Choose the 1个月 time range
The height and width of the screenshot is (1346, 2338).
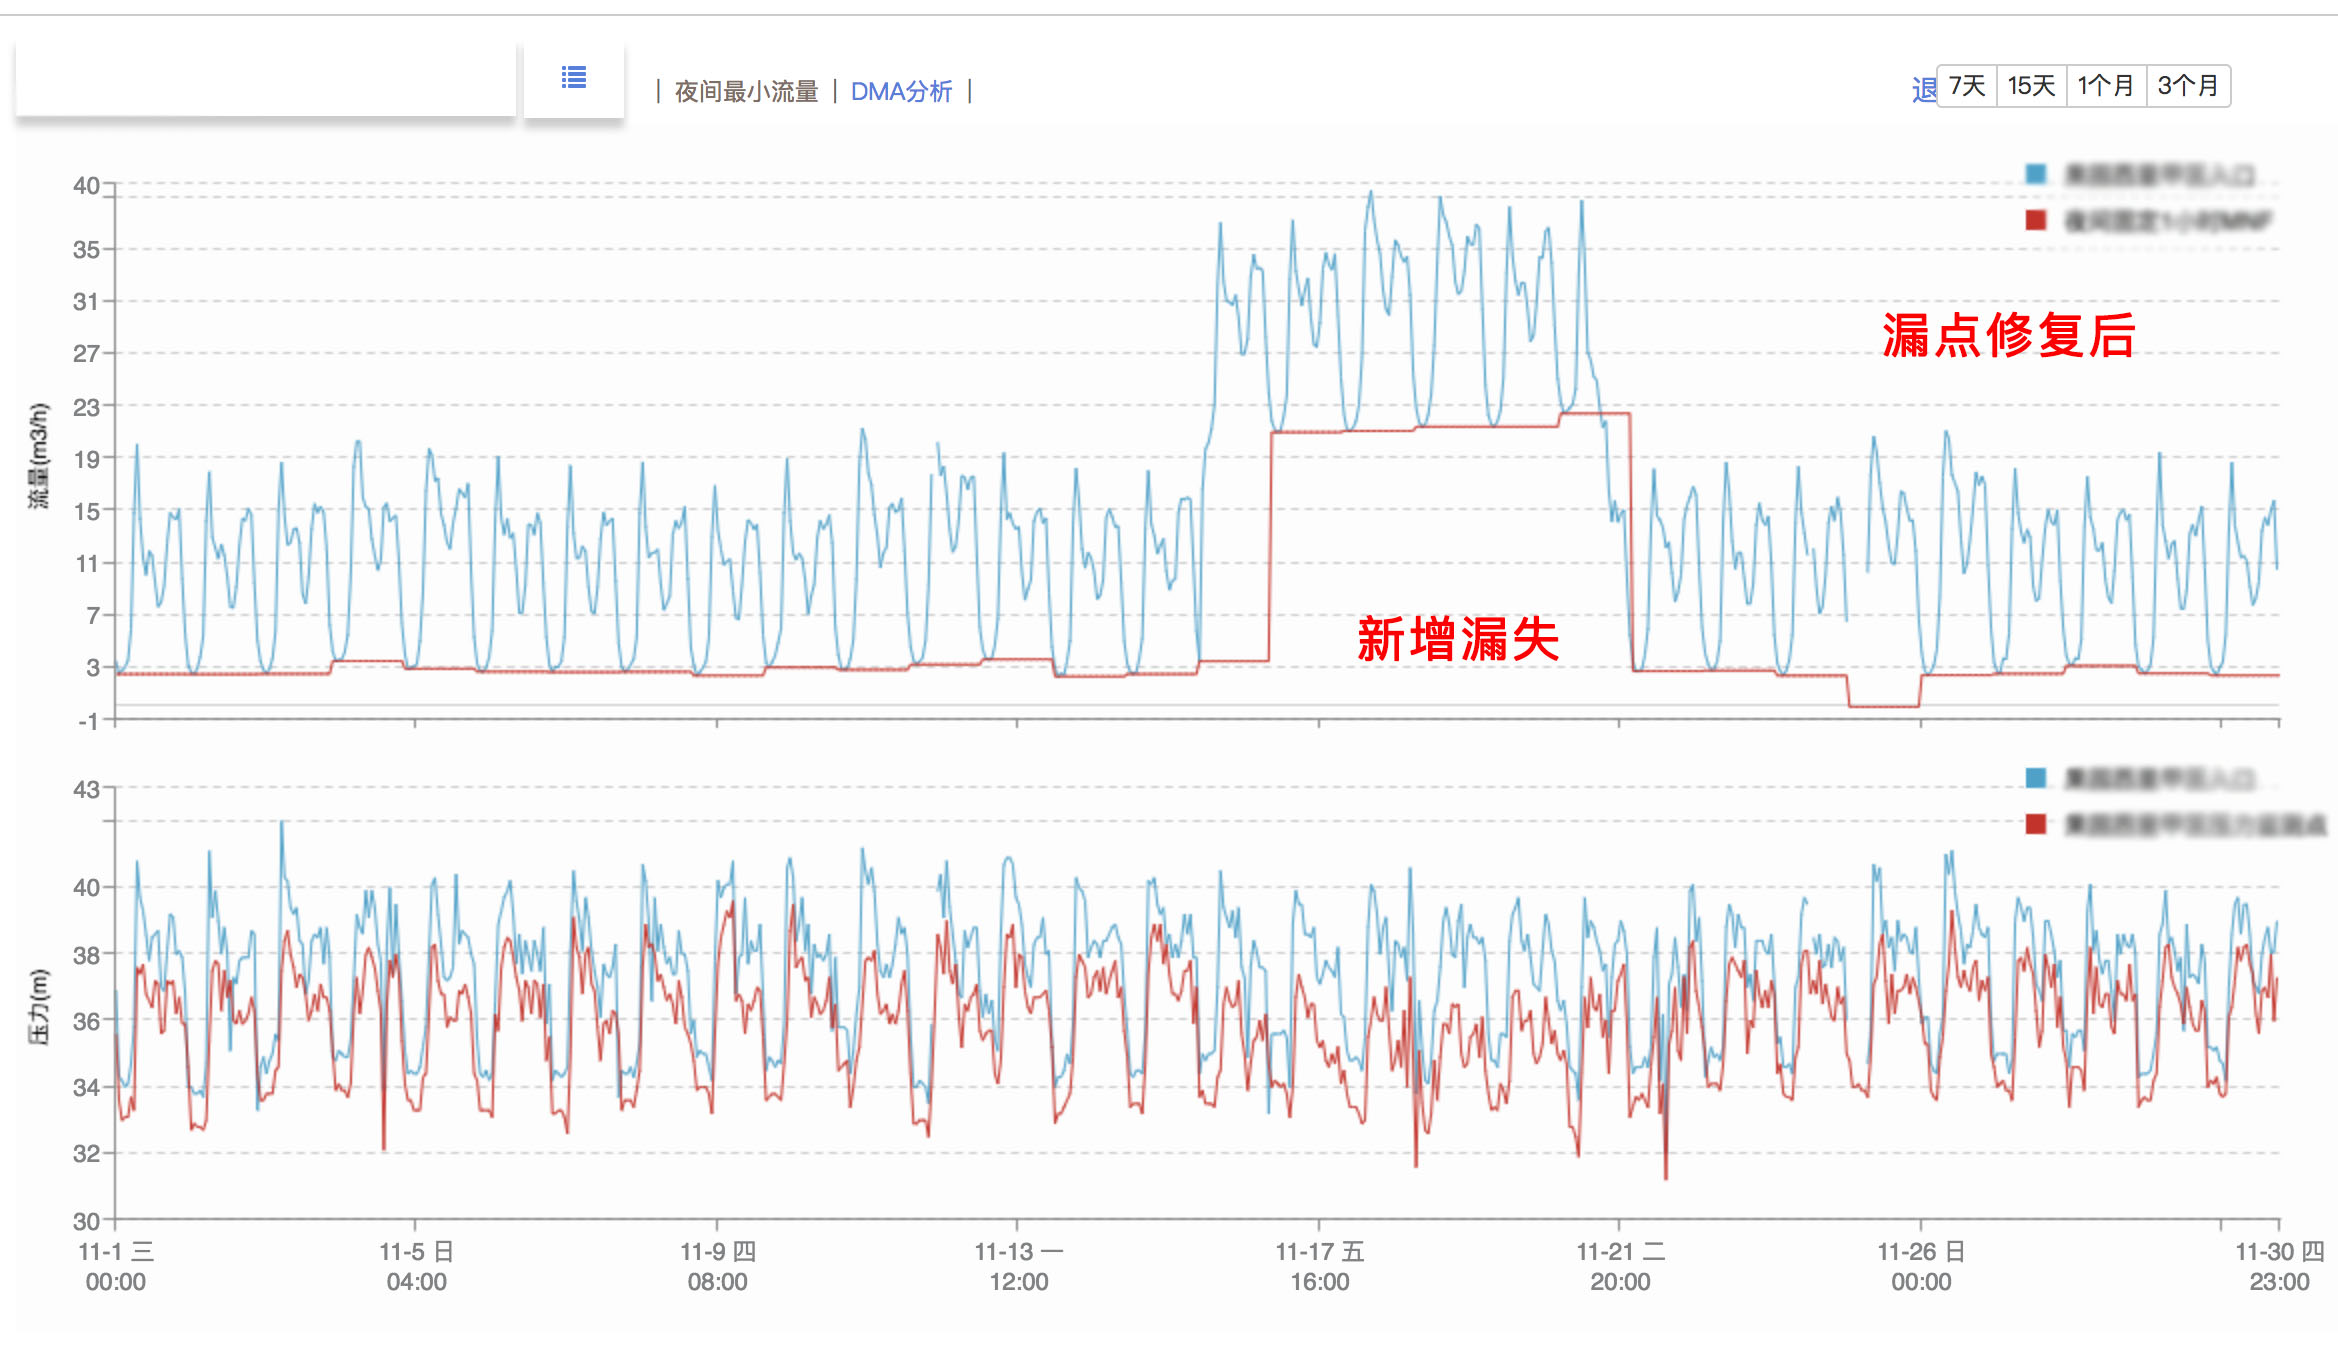tap(2106, 86)
